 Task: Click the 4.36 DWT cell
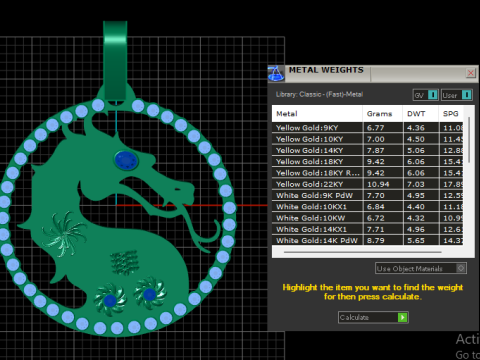point(421,128)
